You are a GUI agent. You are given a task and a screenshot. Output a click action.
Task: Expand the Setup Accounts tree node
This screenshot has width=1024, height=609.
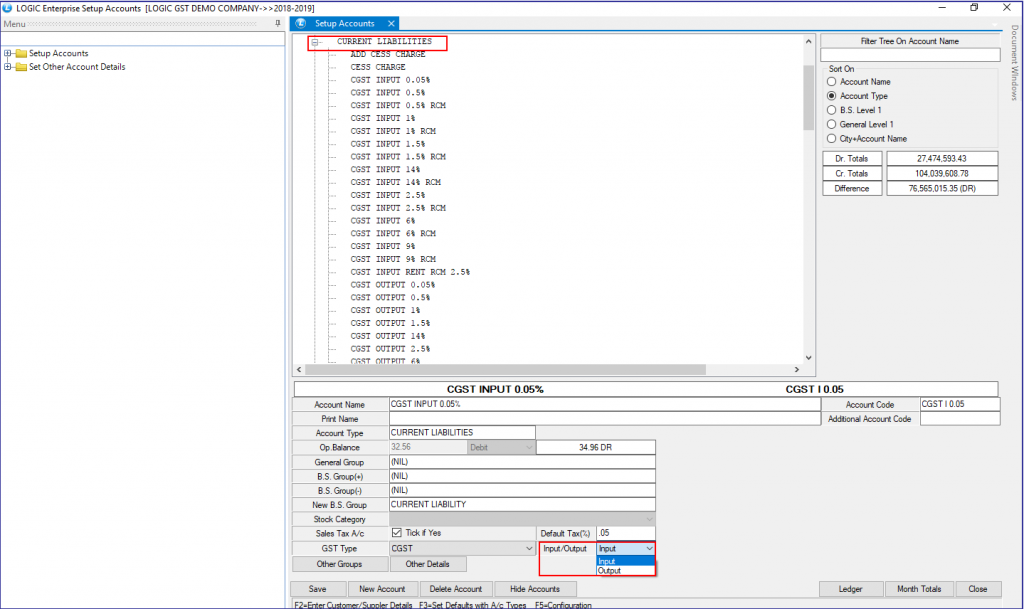point(10,53)
